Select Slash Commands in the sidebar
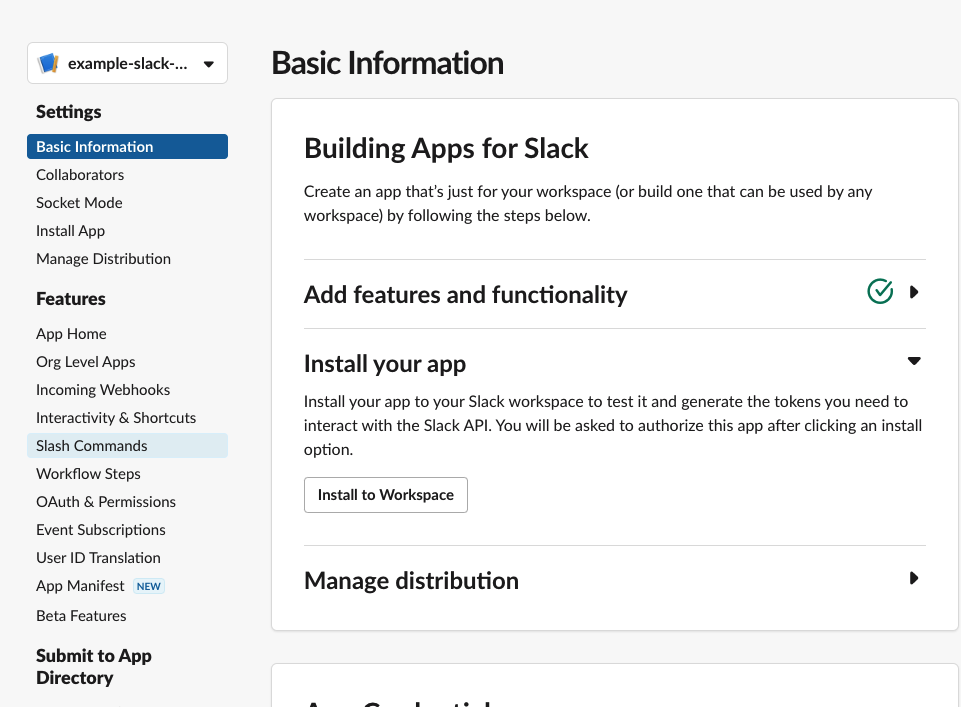 click(x=127, y=445)
